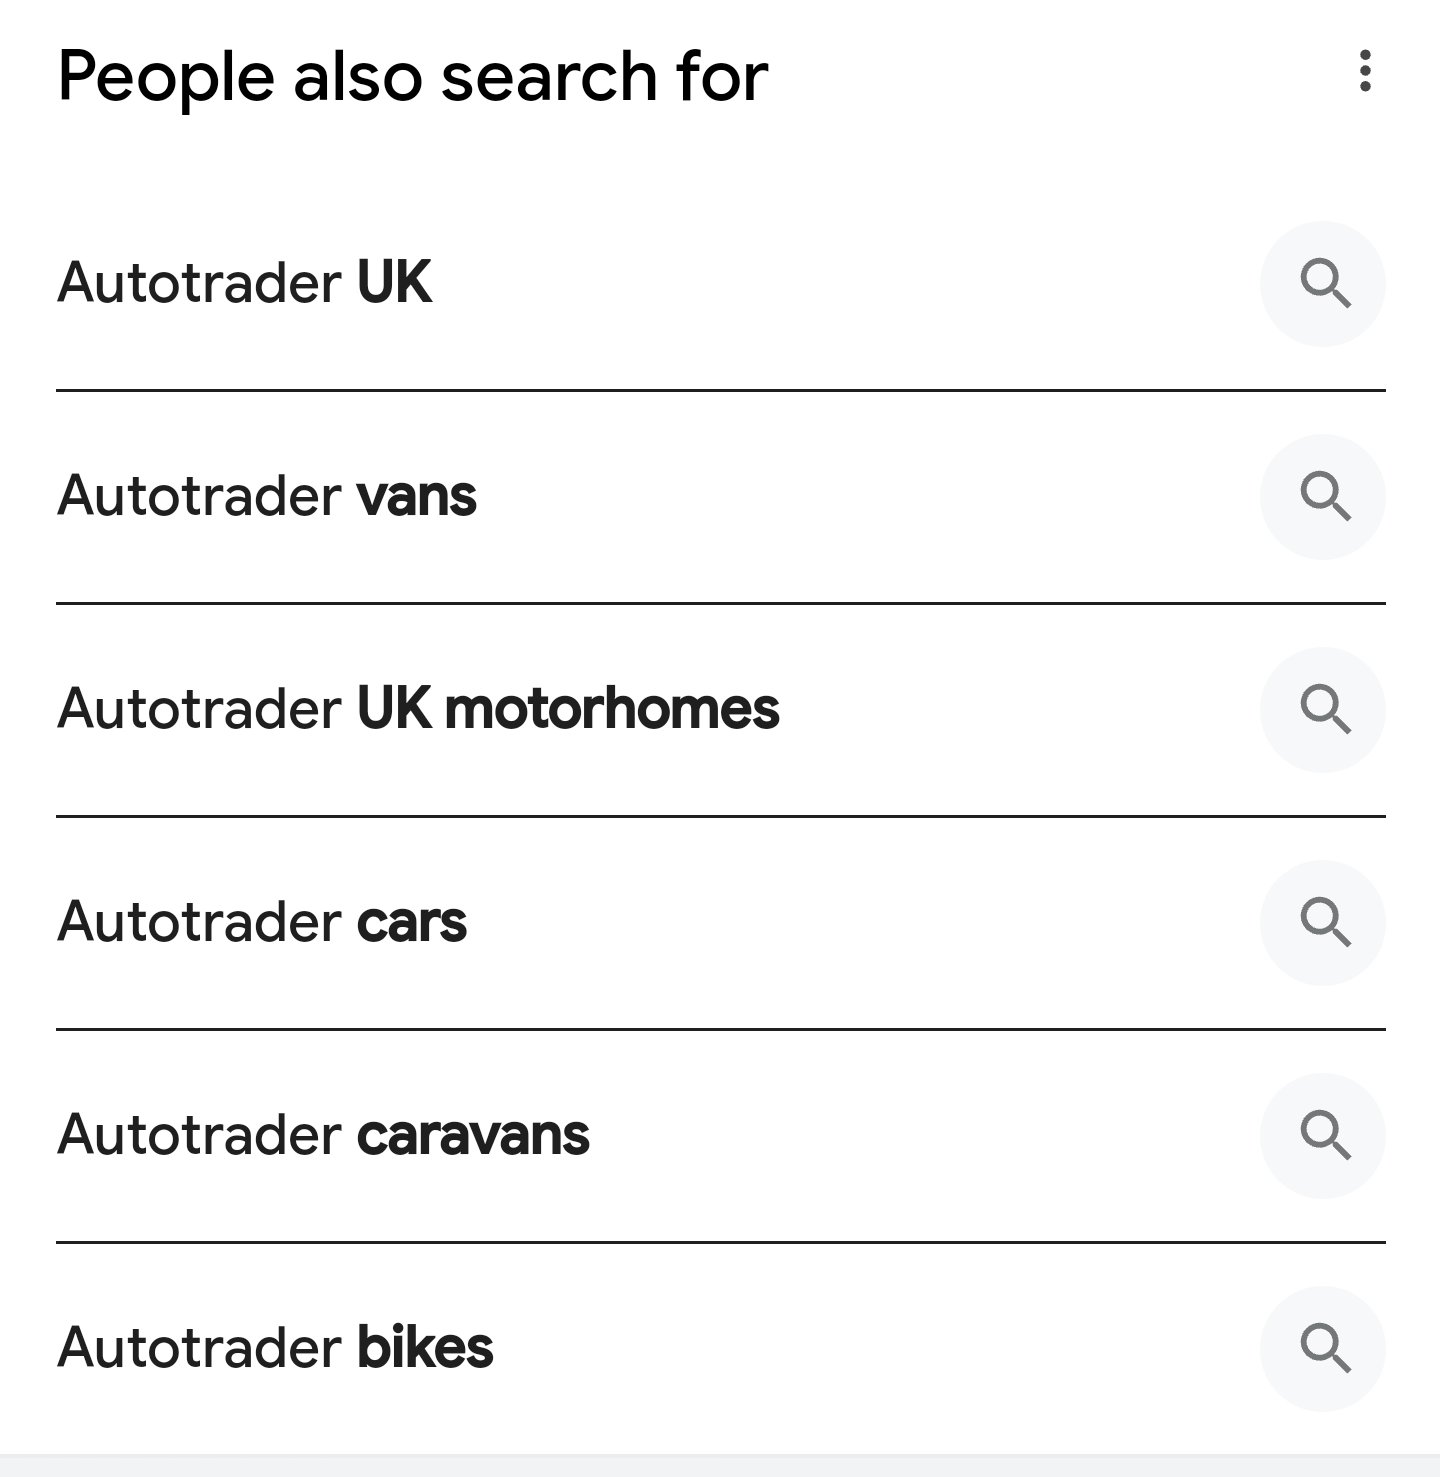This screenshot has height=1477, width=1440.
Task: Hit the search icon for Autotrader caravans
Action: click(1323, 1136)
